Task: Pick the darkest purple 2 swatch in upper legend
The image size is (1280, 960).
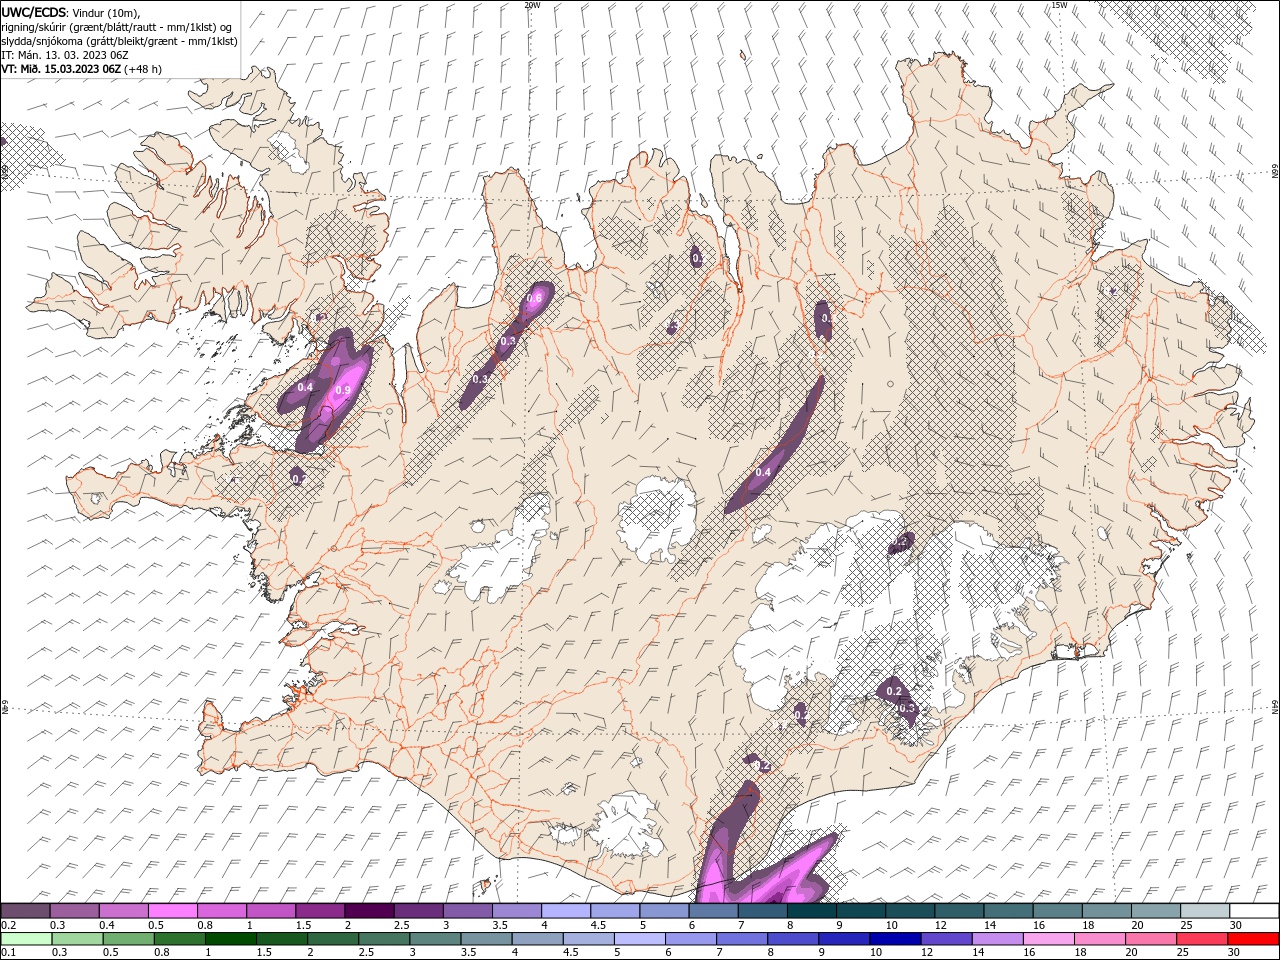Action: point(369,911)
